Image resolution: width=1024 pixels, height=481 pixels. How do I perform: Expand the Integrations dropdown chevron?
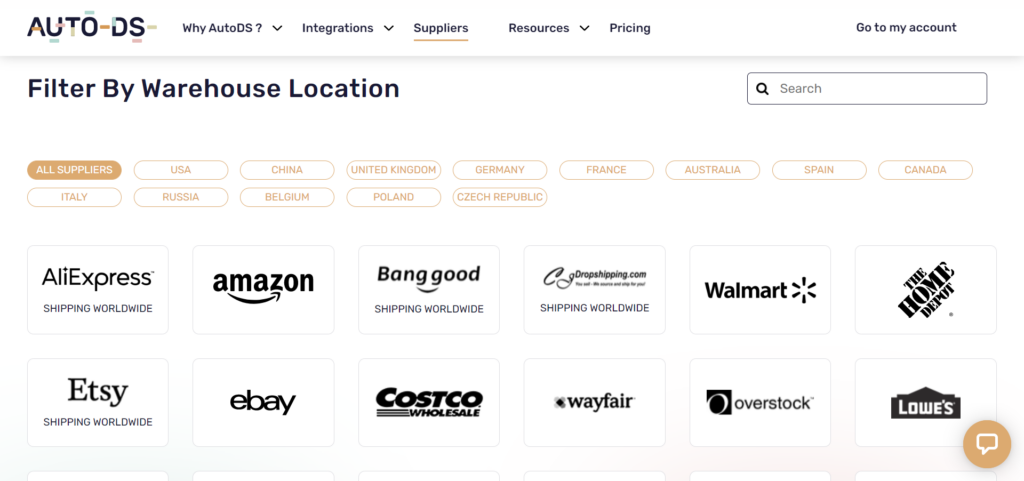389,28
